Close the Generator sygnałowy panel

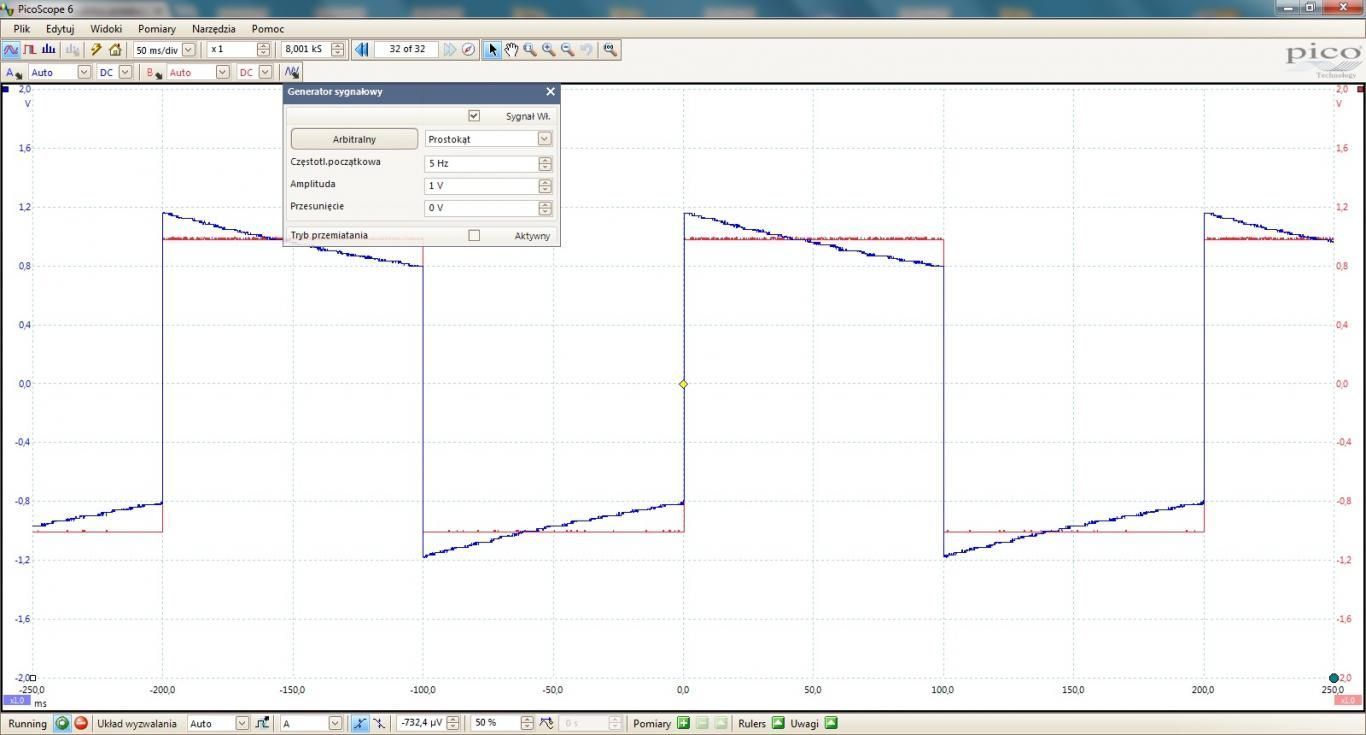point(550,91)
